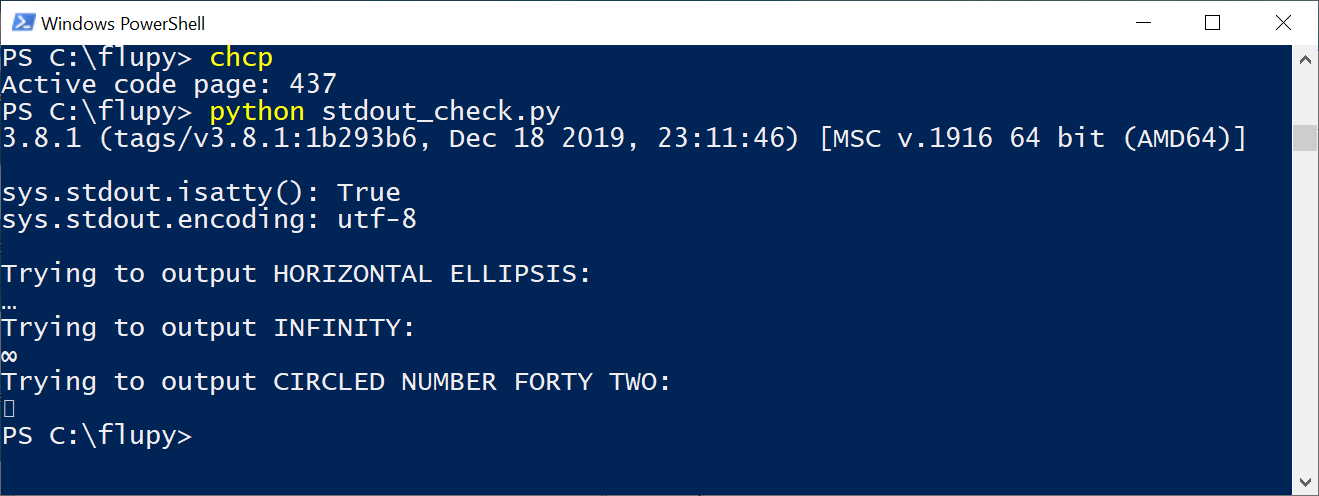Click the "sys.stdout.isatty(): True" line
The width and height of the screenshot is (1319, 496).
tap(201, 192)
